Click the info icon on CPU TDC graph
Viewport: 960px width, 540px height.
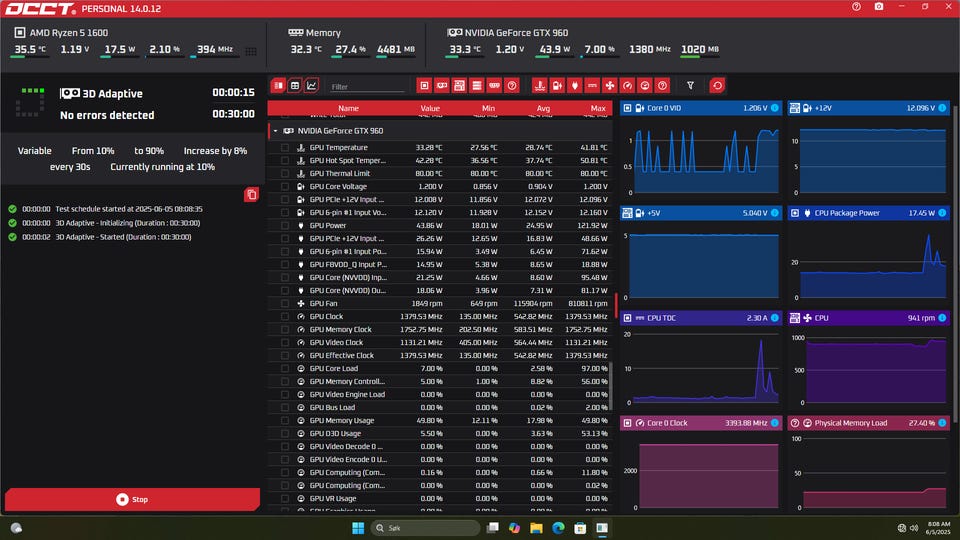click(774, 318)
